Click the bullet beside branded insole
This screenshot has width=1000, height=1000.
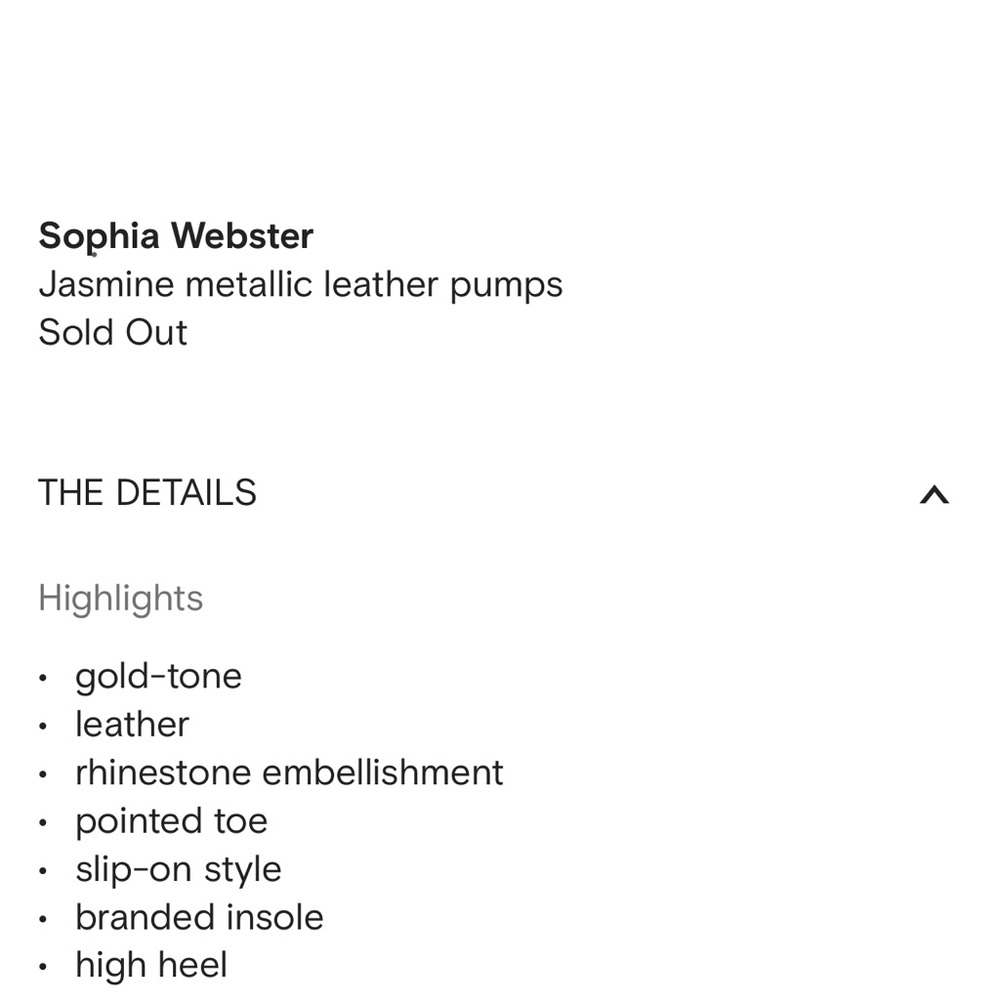[43, 920]
